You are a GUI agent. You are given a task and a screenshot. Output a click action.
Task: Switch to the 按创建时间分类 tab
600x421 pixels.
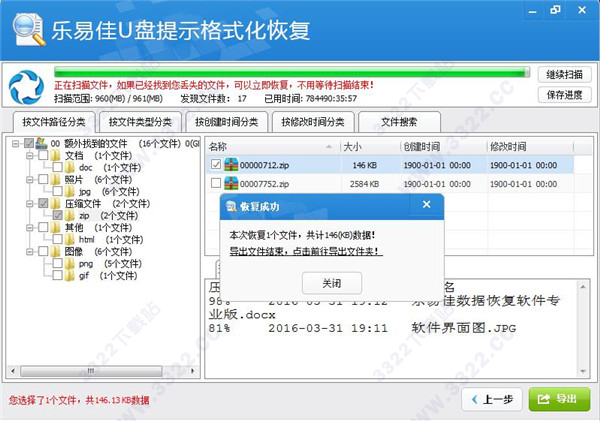(227, 122)
